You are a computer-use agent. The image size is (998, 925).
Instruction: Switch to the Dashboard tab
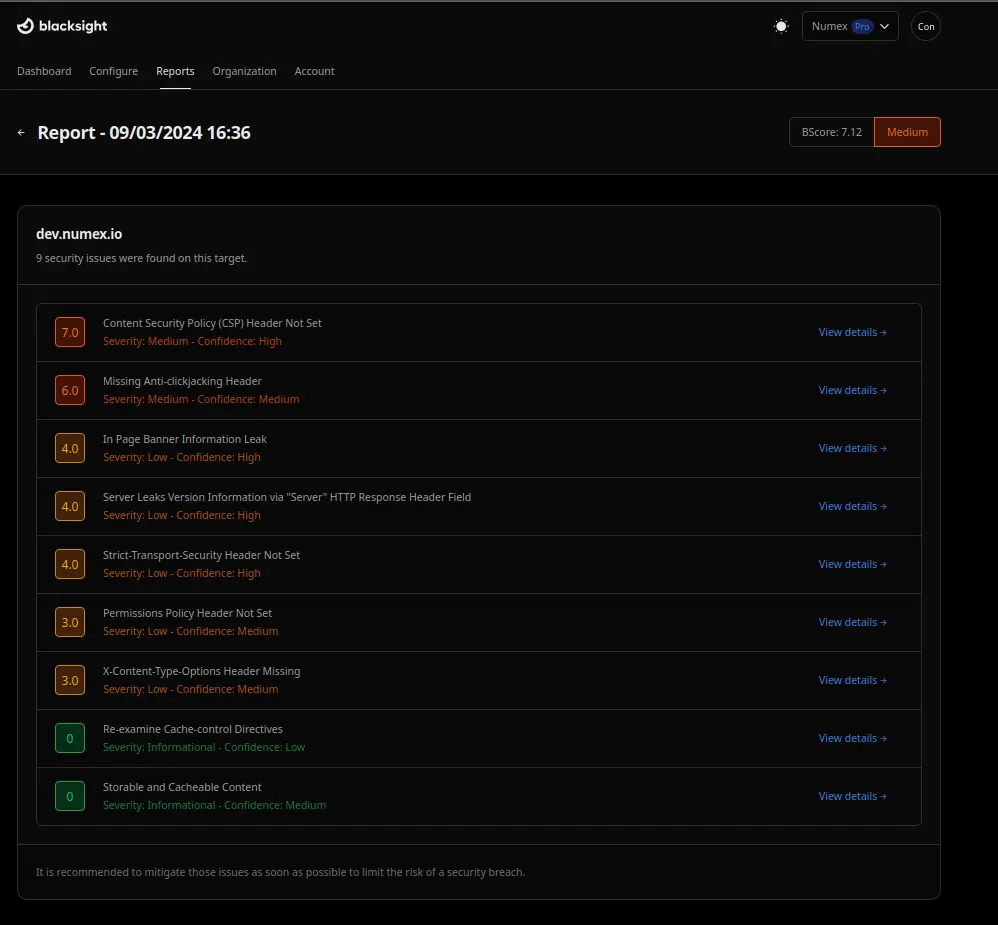[44, 71]
